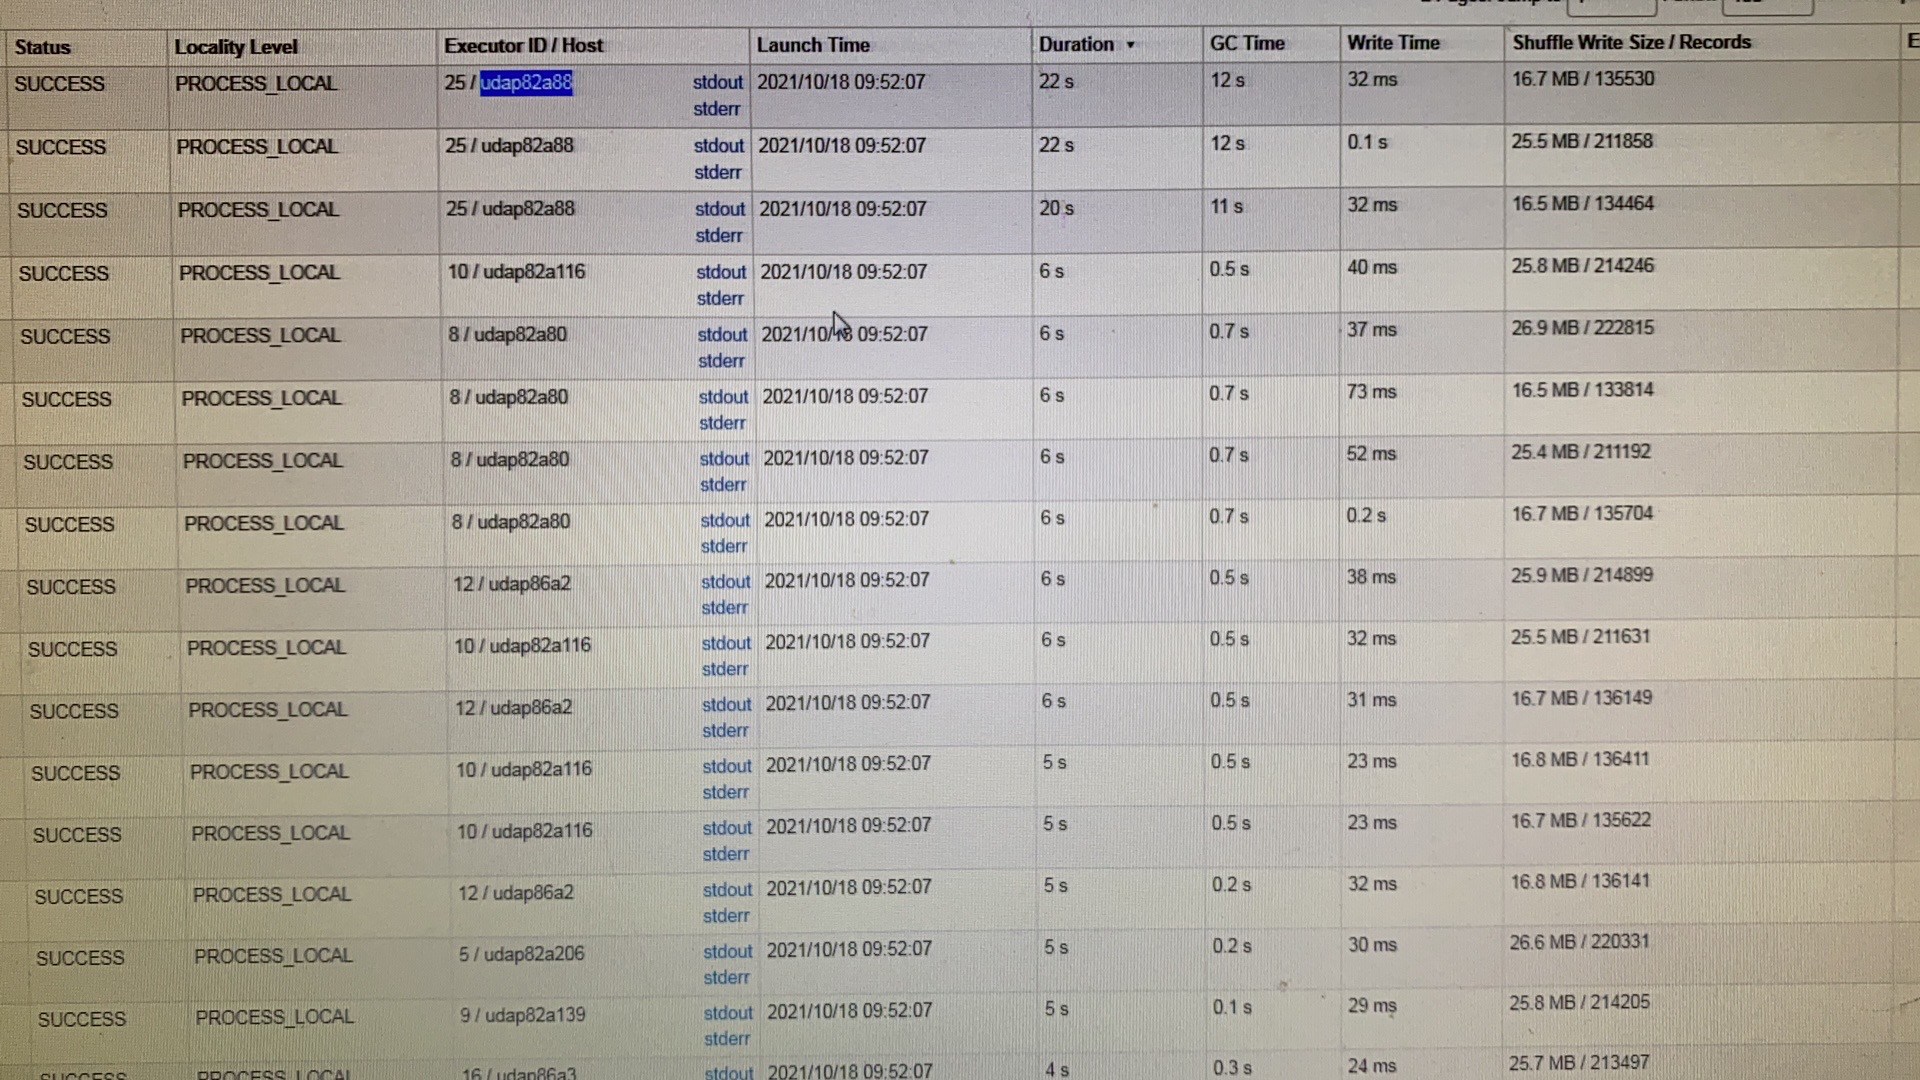The width and height of the screenshot is (1920, 1080).
Task: Open stderr link for executor 9 / udap82a139
Action: point(727,1039)
